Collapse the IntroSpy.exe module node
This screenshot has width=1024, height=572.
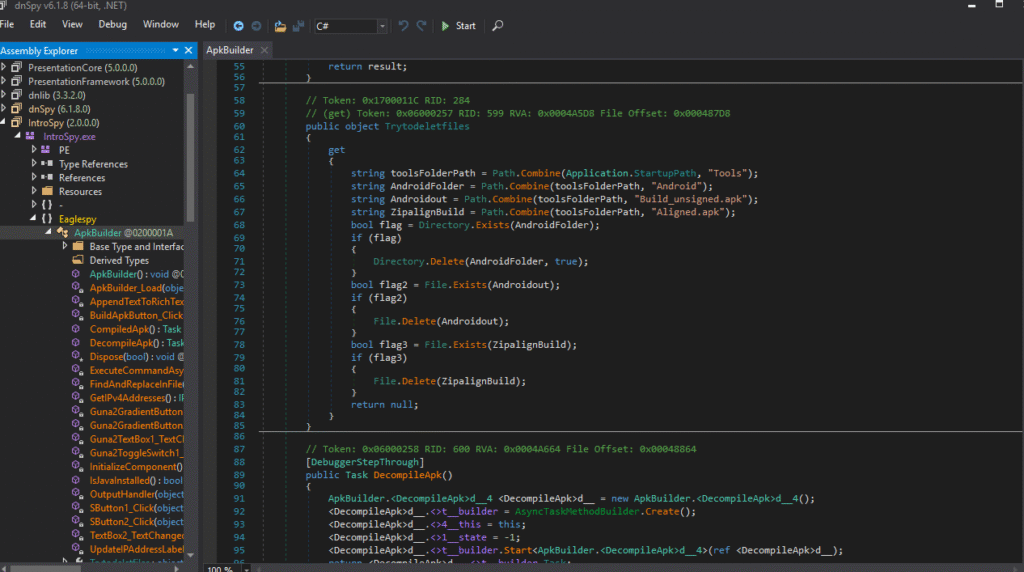point(18,136)
